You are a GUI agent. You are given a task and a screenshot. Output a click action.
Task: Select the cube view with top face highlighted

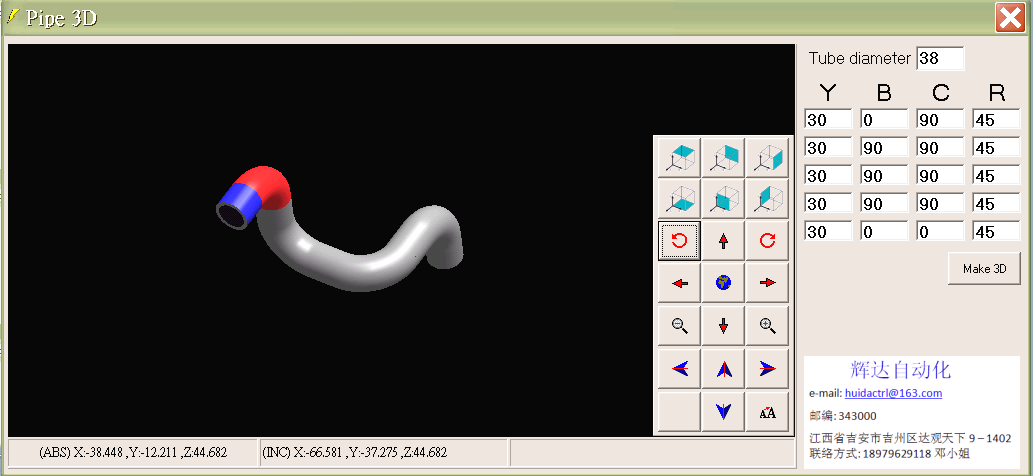pos(679,155)
